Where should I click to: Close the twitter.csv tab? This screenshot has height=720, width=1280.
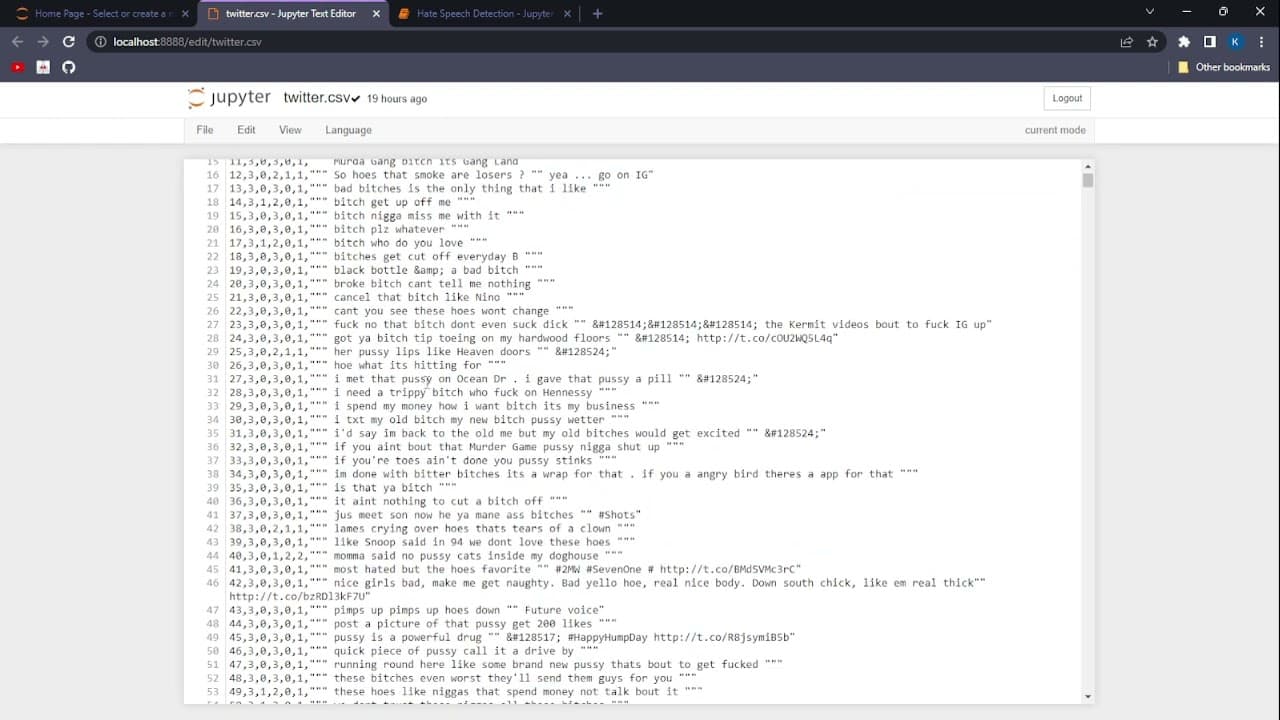click(375, 14)
